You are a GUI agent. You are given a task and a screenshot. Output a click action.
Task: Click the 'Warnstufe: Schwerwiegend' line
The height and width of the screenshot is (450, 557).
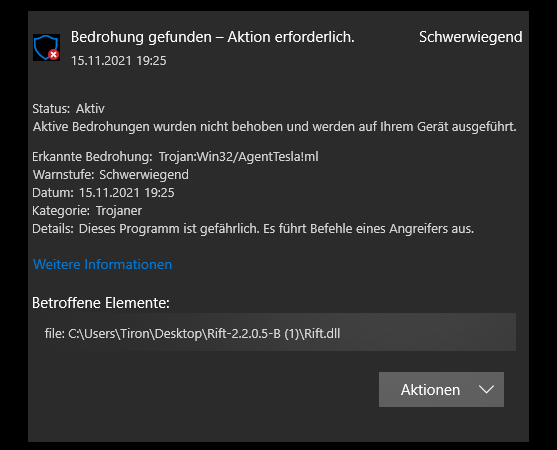tap(111, 175)
